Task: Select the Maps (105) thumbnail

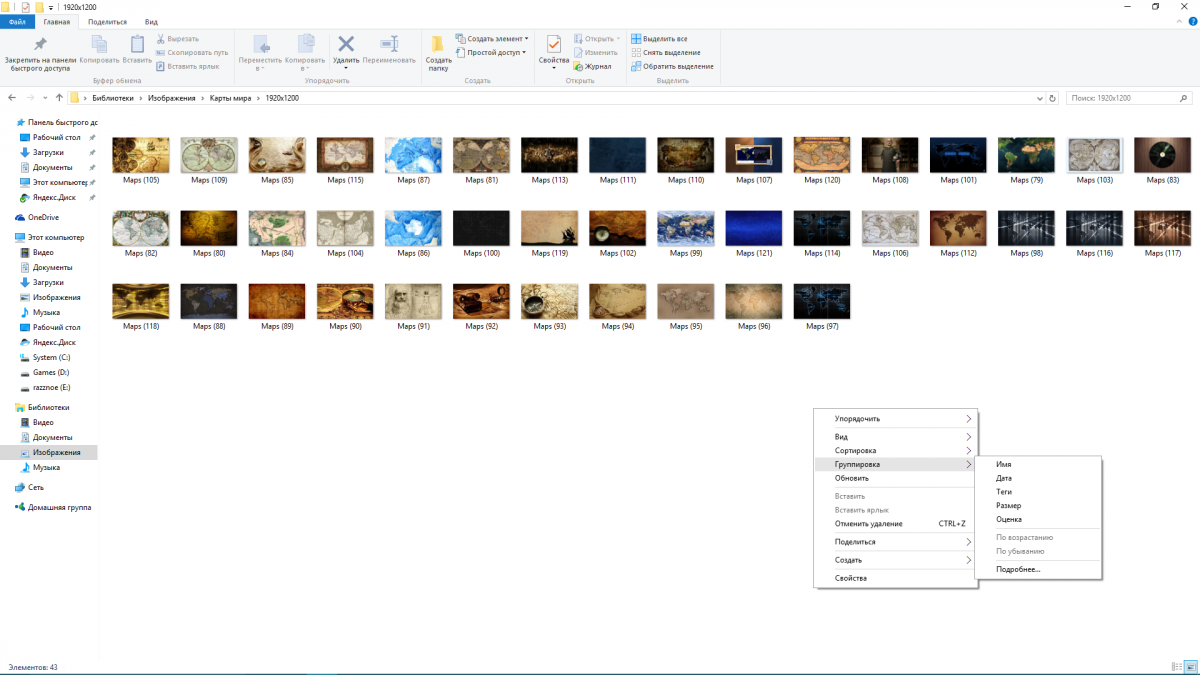Action: coord(141,156)
